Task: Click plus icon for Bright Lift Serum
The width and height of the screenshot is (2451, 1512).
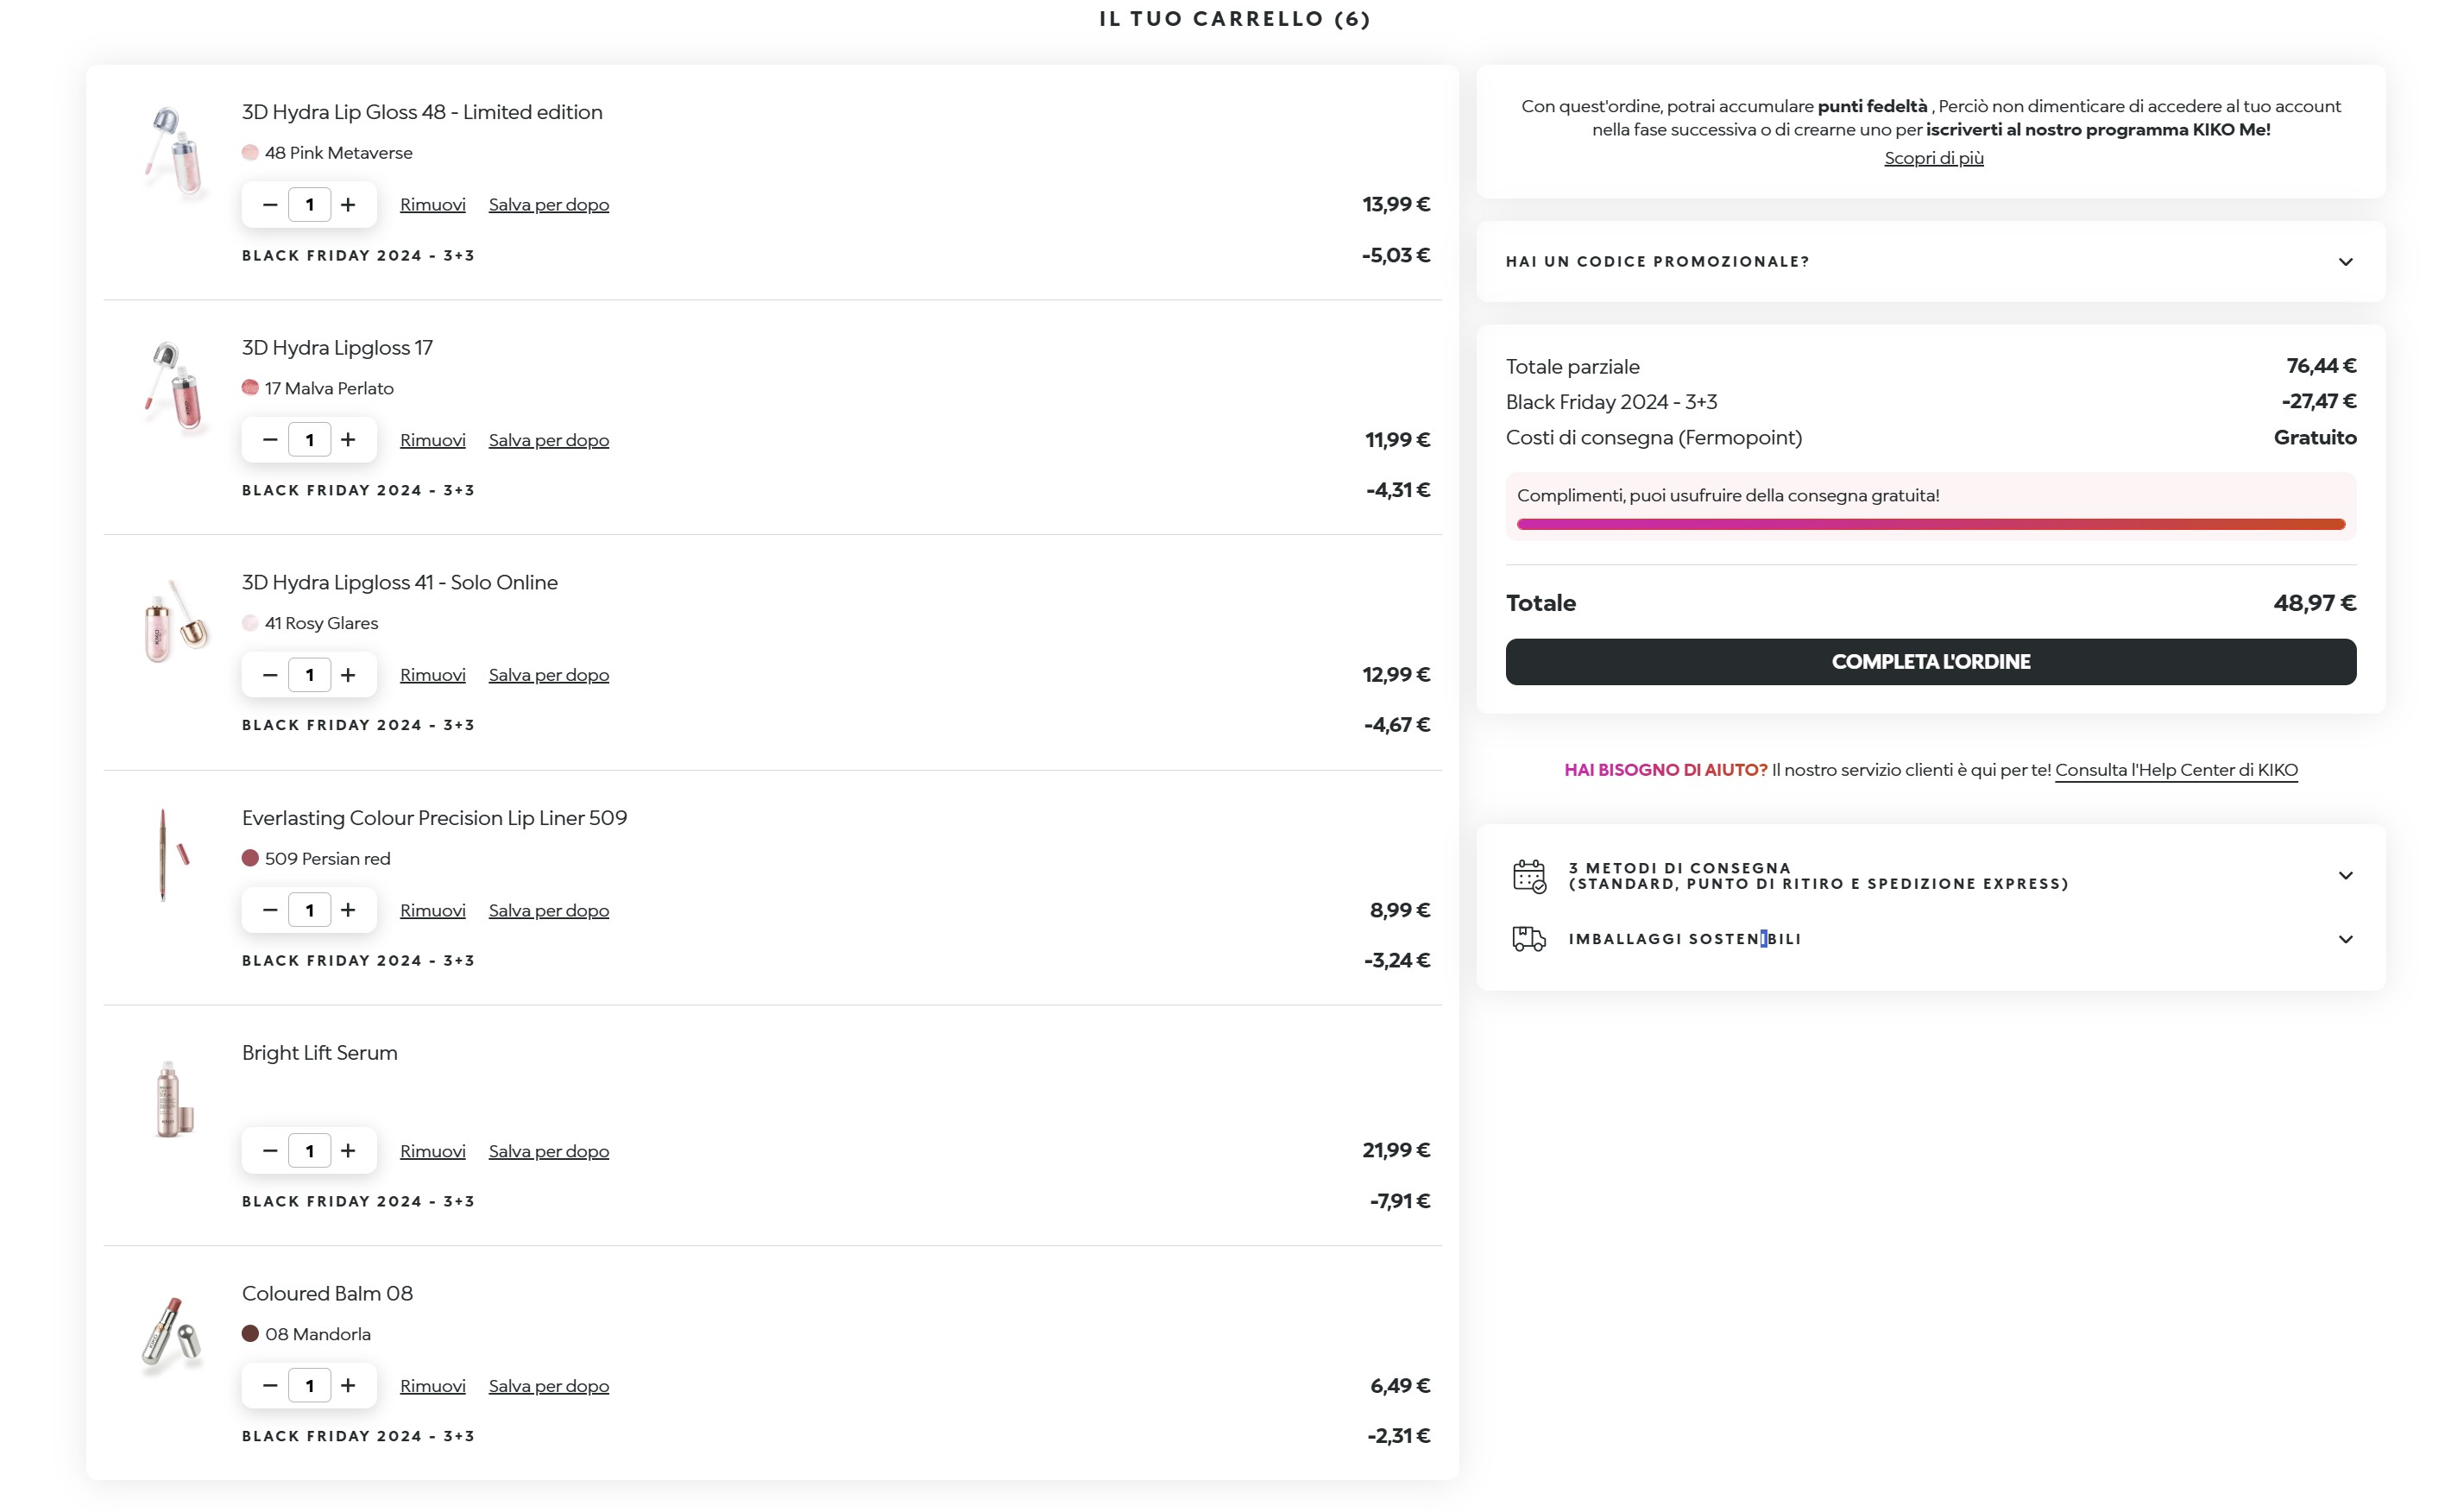Action: tap(348, 1151)
